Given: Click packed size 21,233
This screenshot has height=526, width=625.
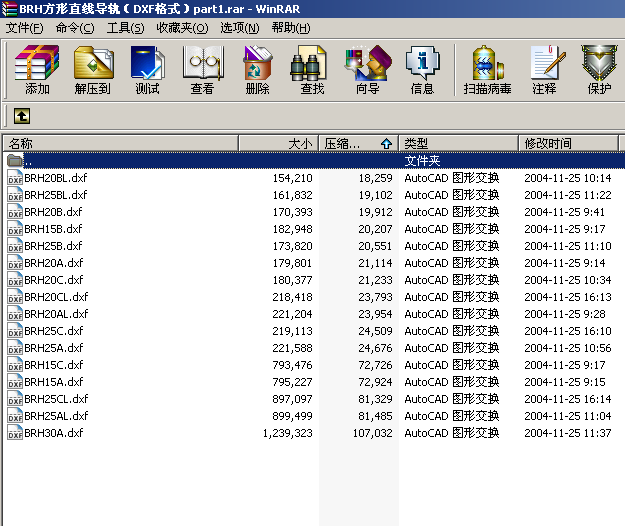Looking at the screenshot, I should [x=375, y=280].
